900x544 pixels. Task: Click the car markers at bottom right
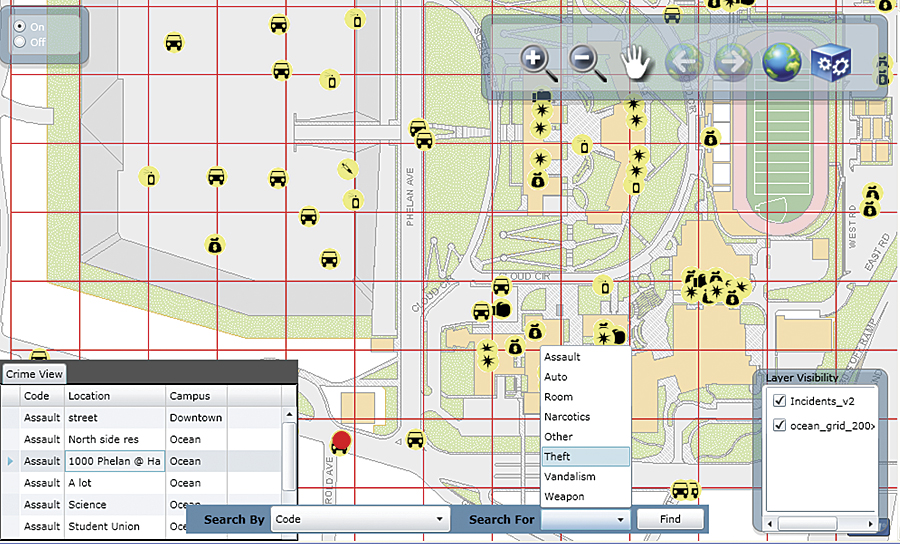click(x=685, y=491)
